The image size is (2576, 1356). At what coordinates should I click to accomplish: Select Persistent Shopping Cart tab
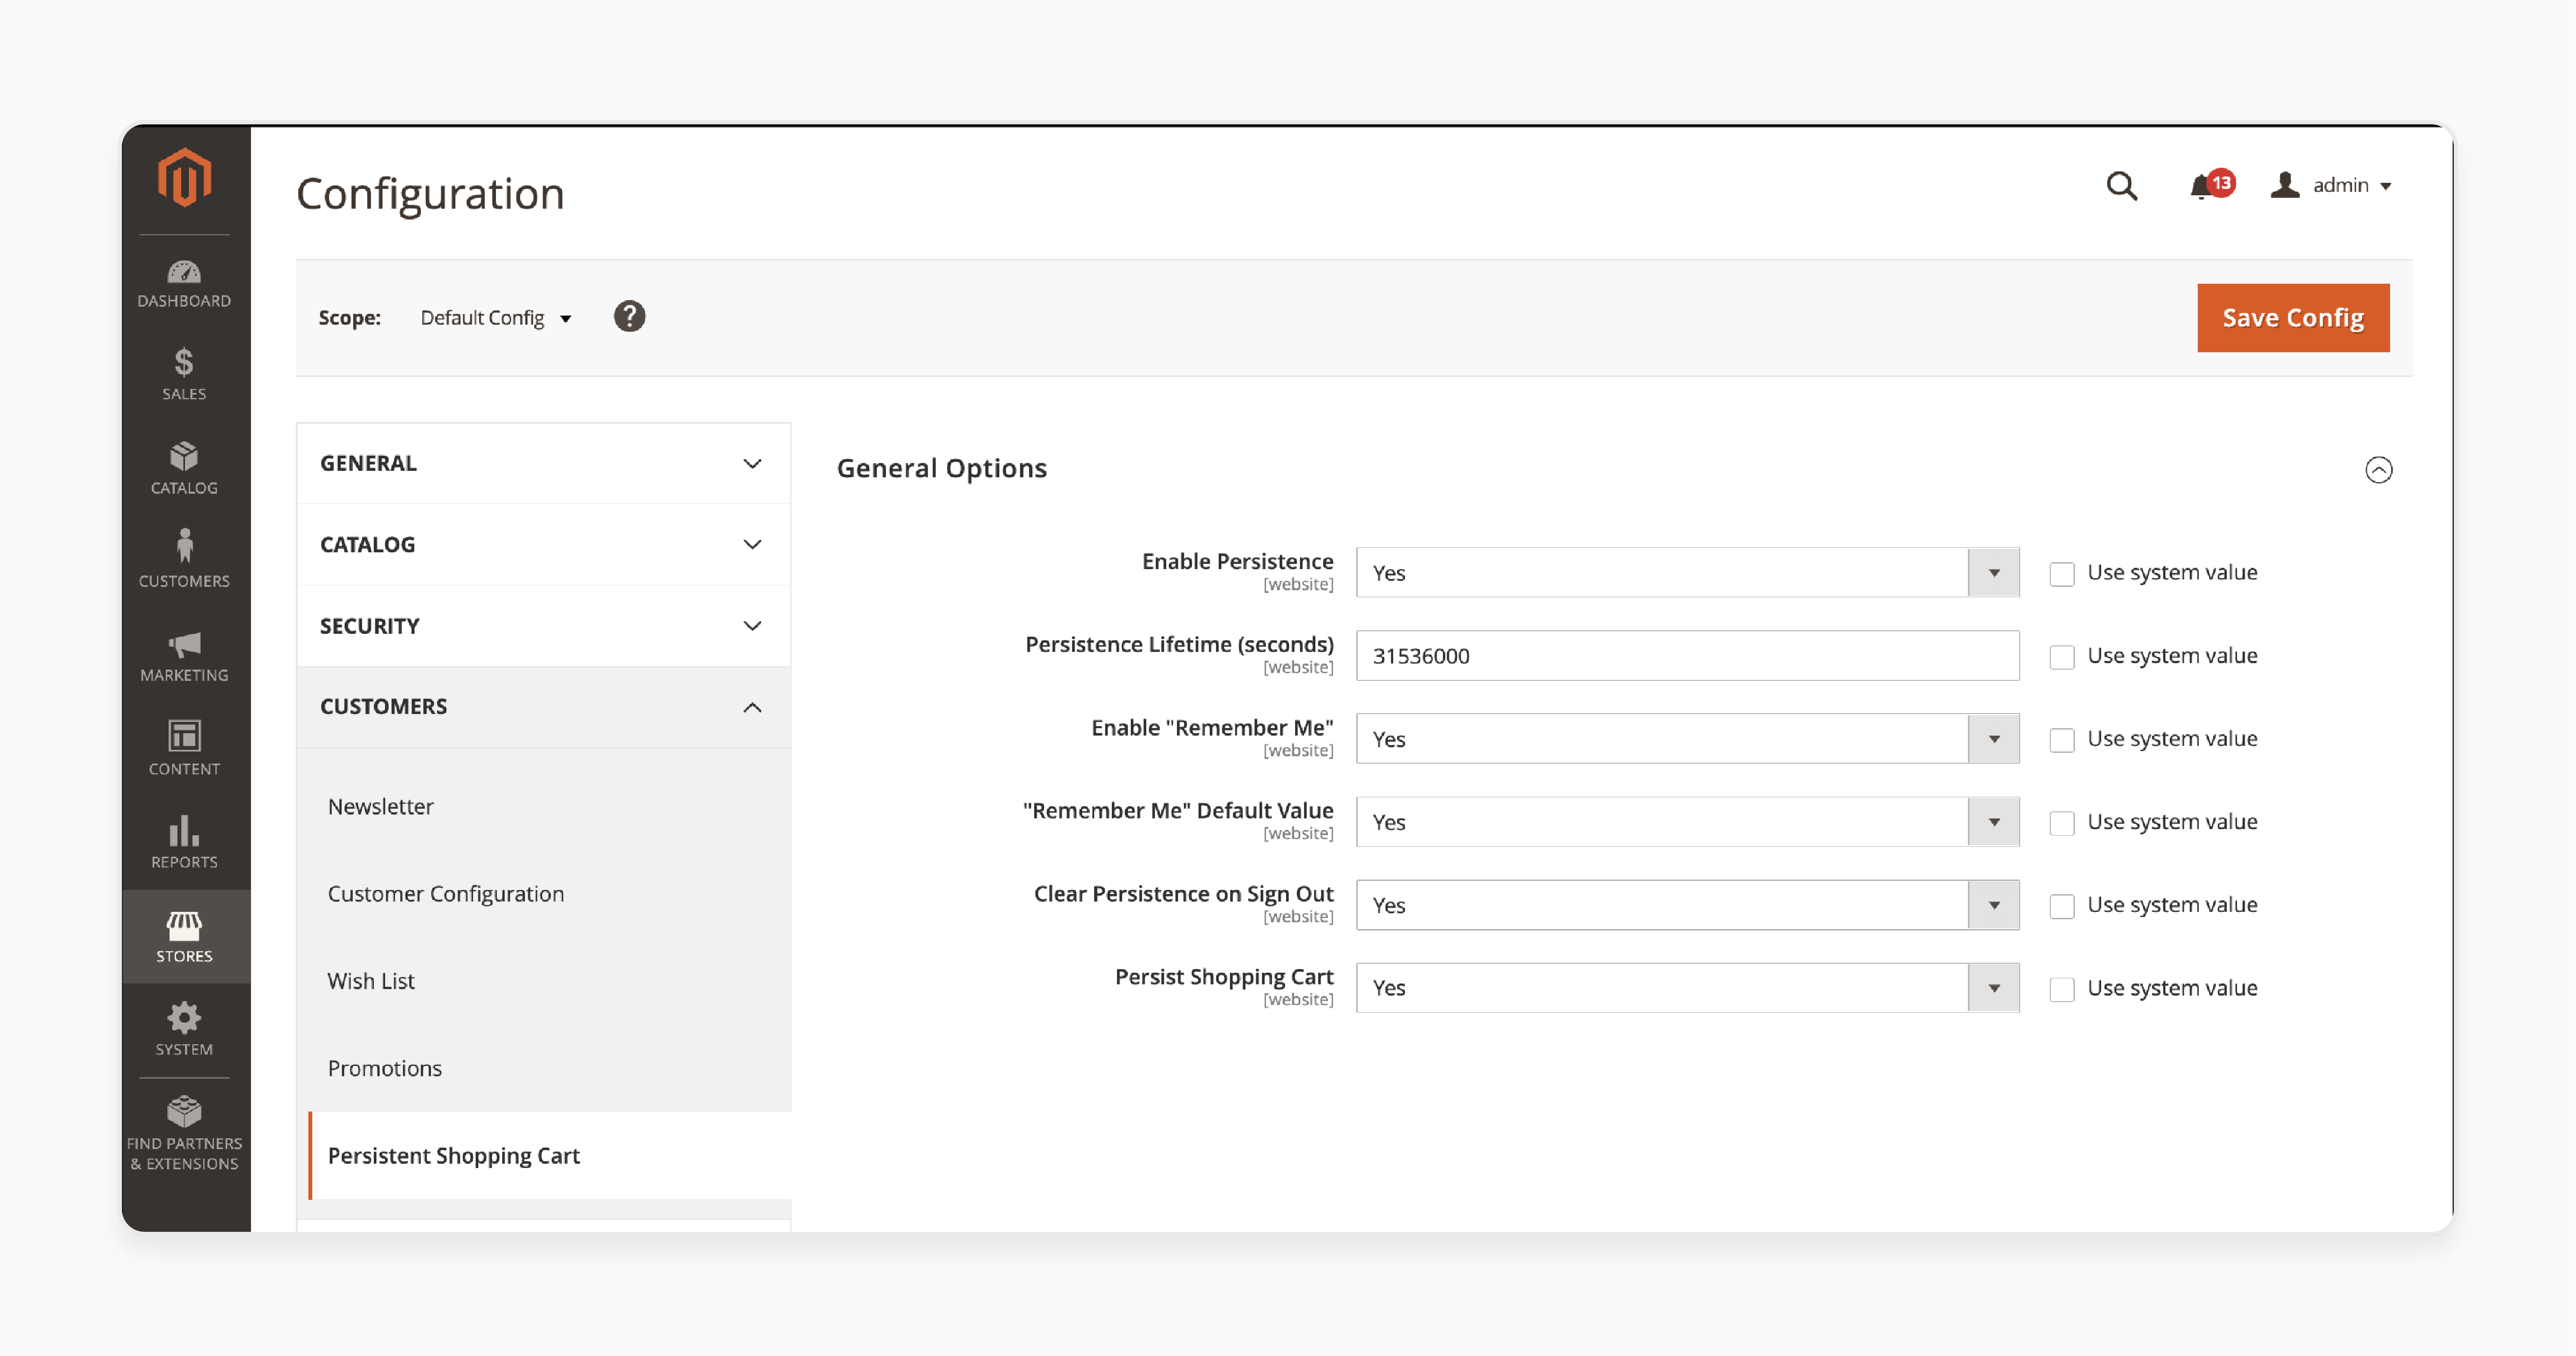(x=549, y=1155)
